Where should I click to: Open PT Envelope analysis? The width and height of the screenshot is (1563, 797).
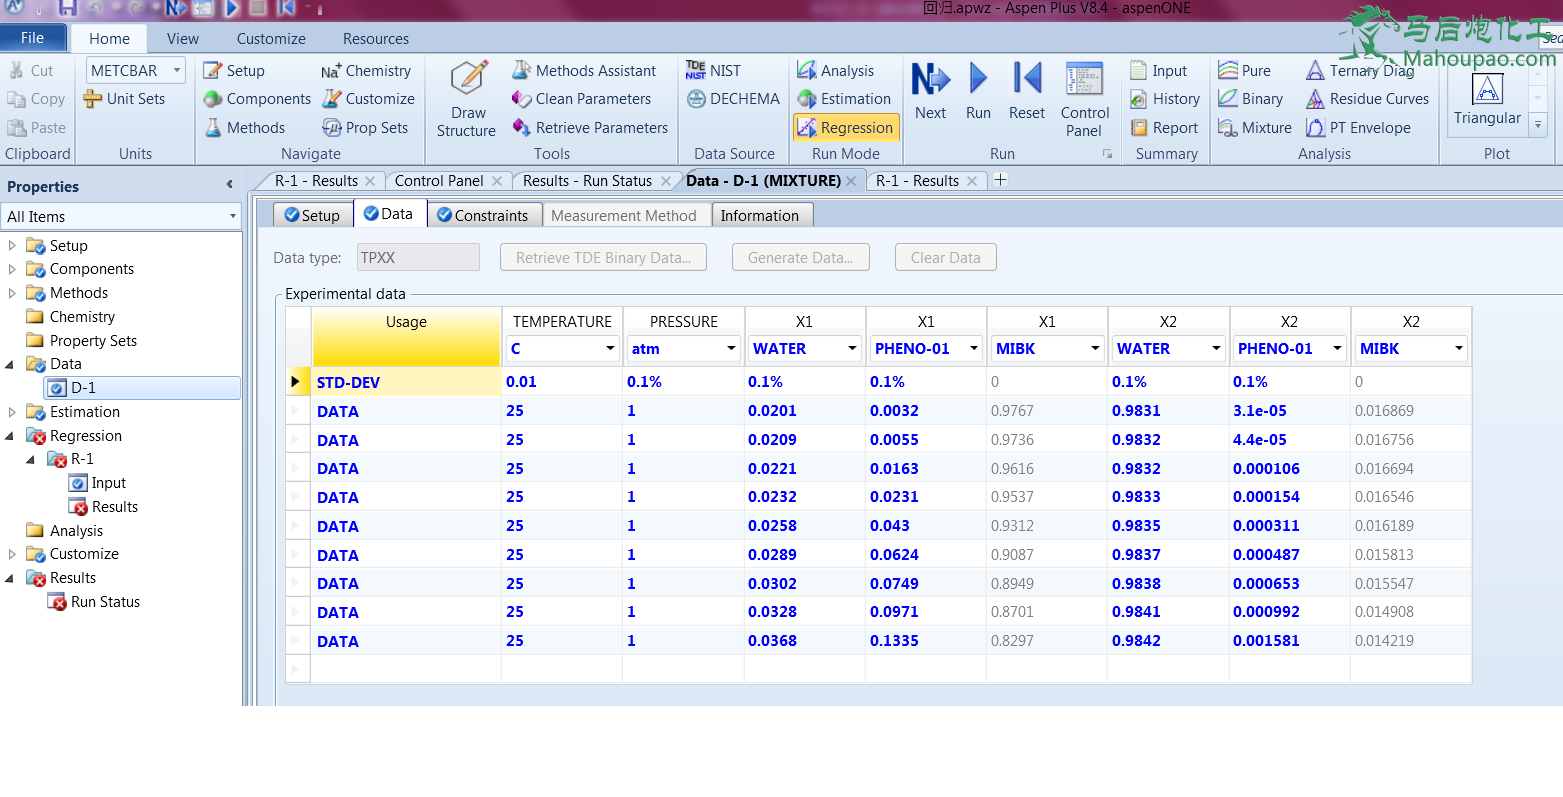(1358, 128)
